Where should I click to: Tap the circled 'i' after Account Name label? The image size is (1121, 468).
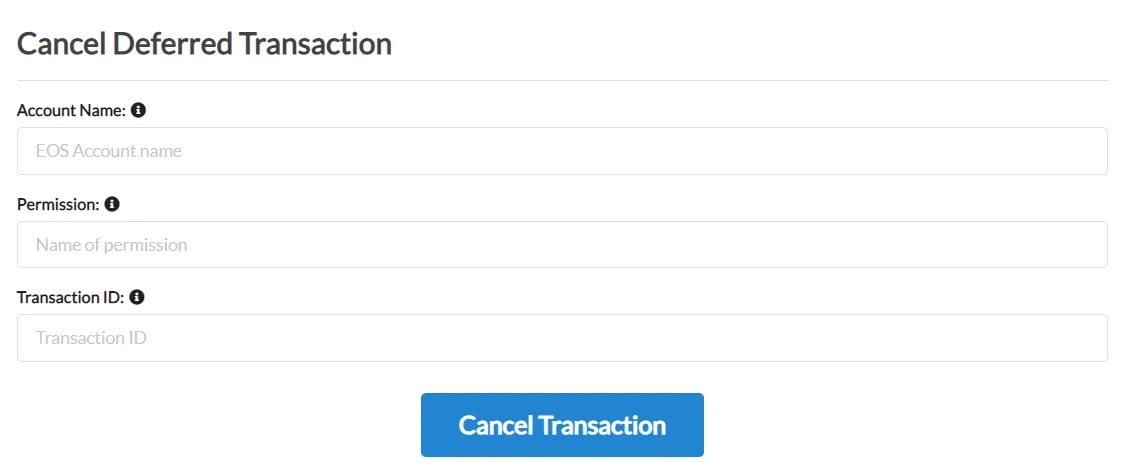pyautogui.click(x=139, y=111)
